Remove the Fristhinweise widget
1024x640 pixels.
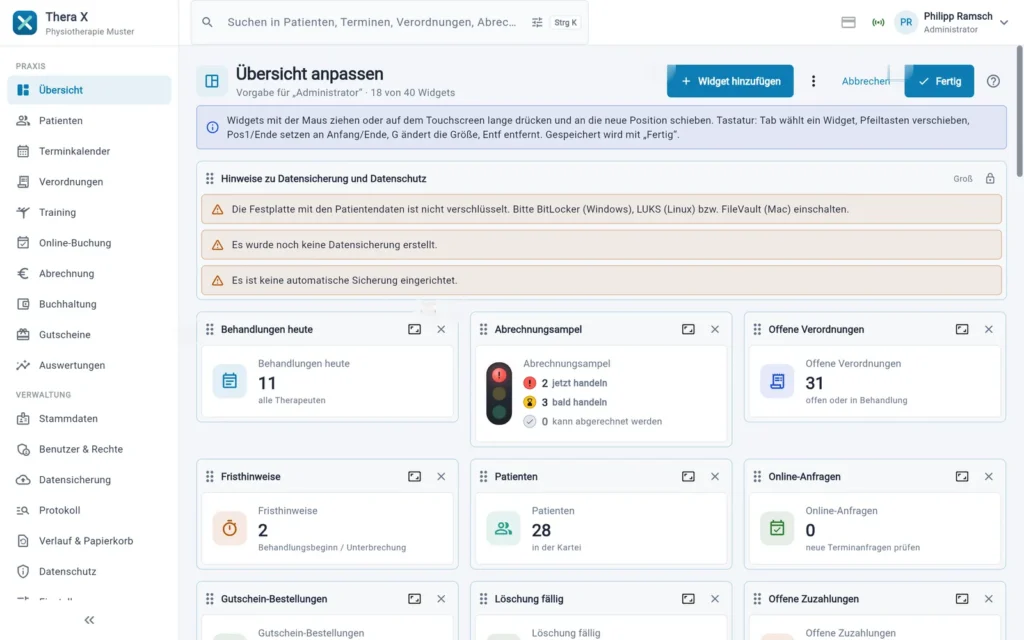pyautogui.click(x=441, y=477)
